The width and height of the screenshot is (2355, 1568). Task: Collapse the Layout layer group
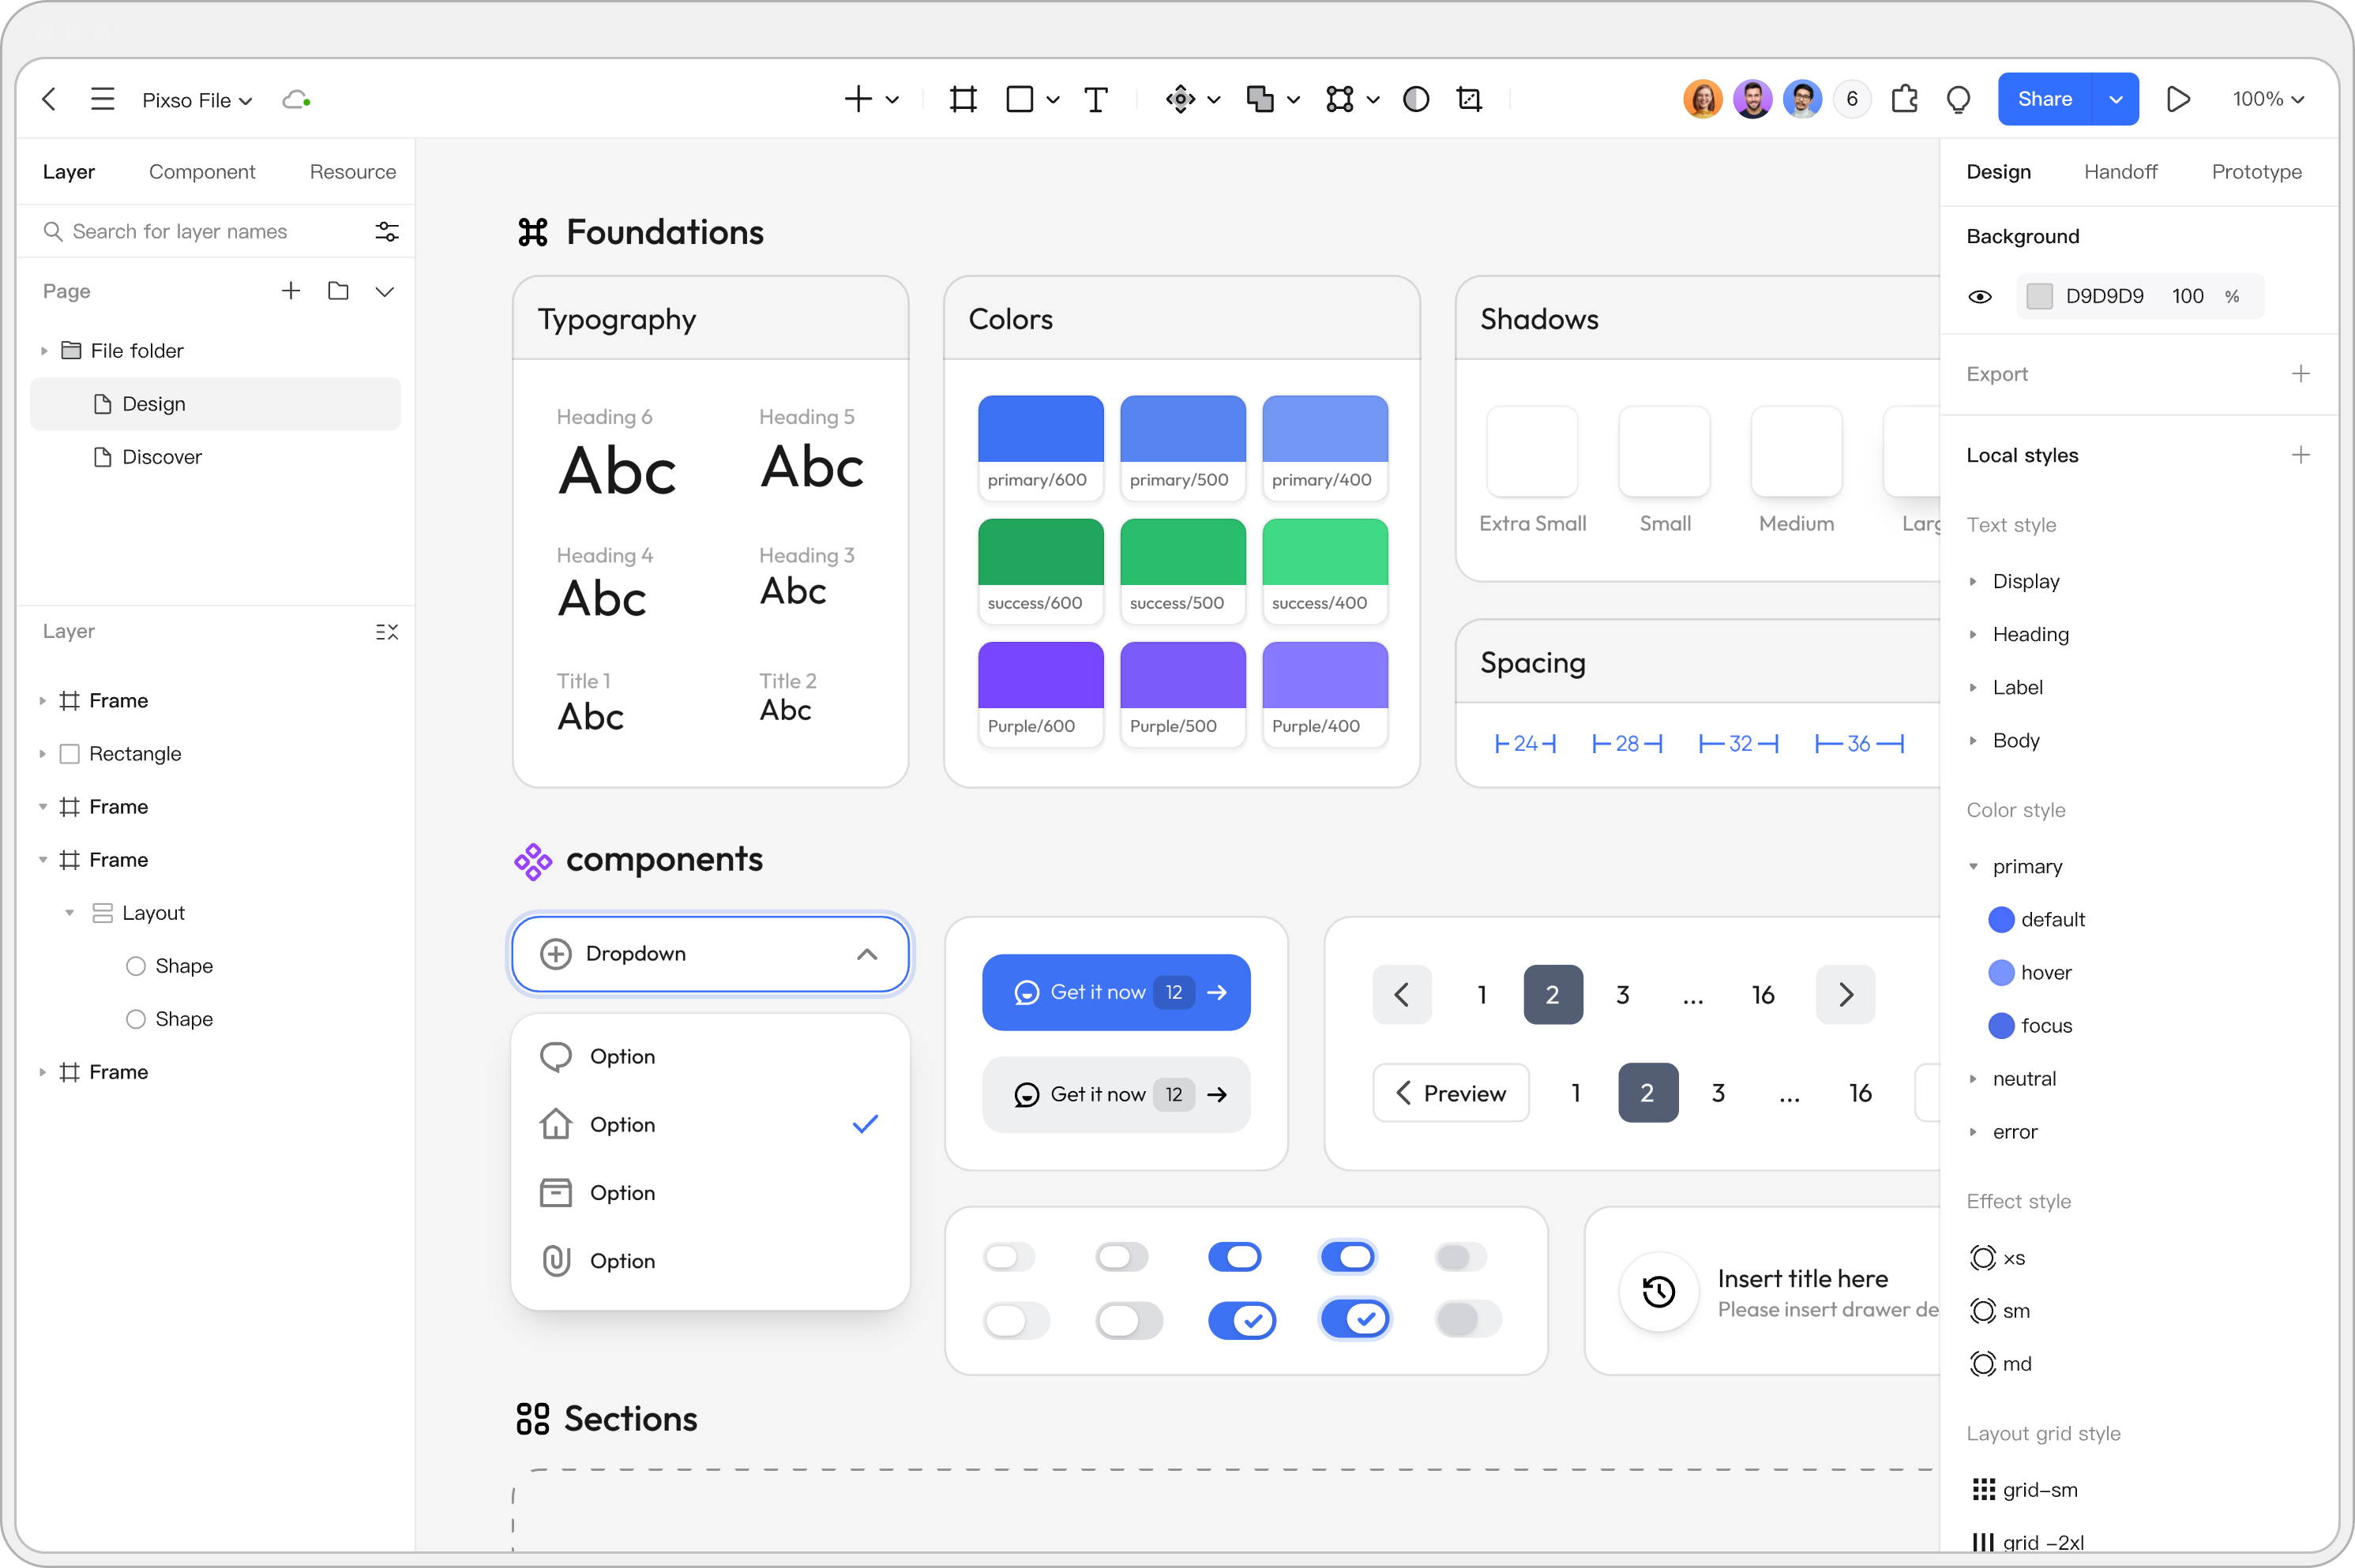pyautogui.click(x=69, y=913)
